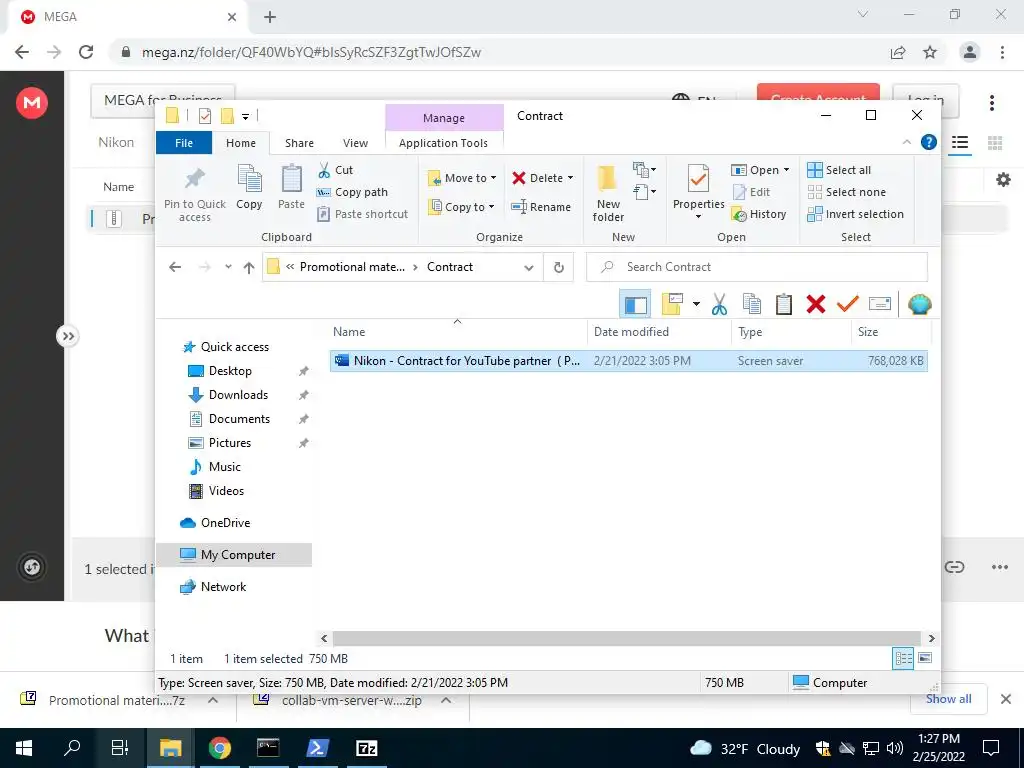Open Properties from the ribbon
Viewport: 1024px width, 768px height.
[x=698, y=189]
